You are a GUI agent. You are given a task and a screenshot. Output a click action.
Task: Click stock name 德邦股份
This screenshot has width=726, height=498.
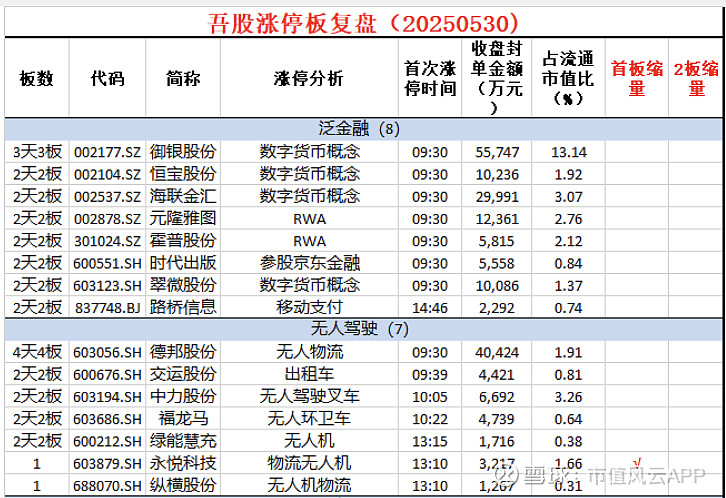coord(183,352)
